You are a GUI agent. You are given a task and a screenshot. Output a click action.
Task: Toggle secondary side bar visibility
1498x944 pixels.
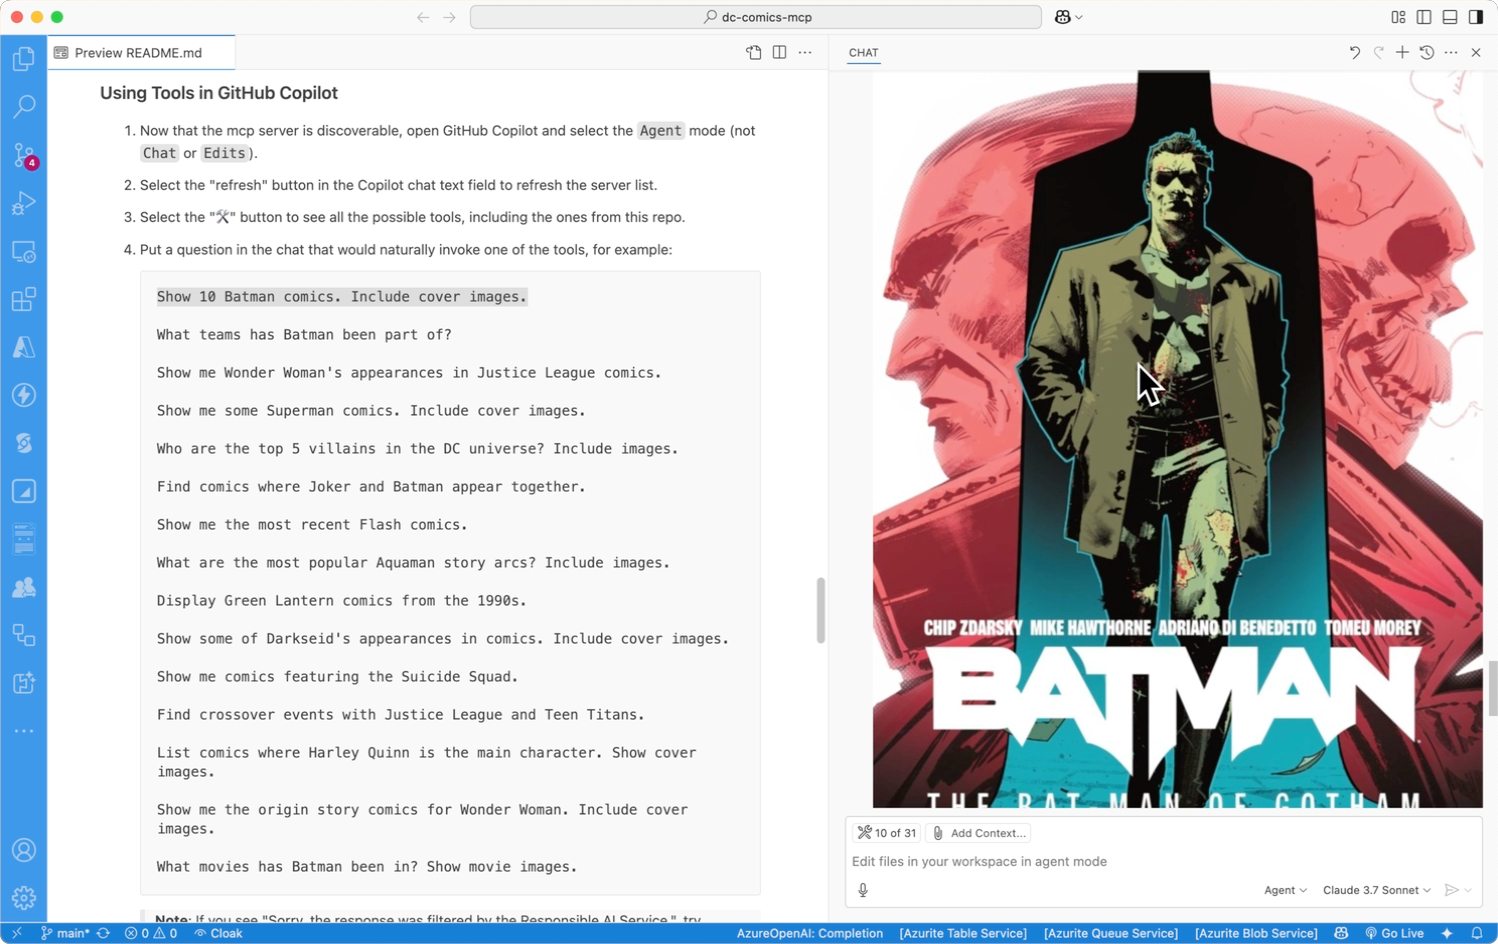pos(1476,17)
